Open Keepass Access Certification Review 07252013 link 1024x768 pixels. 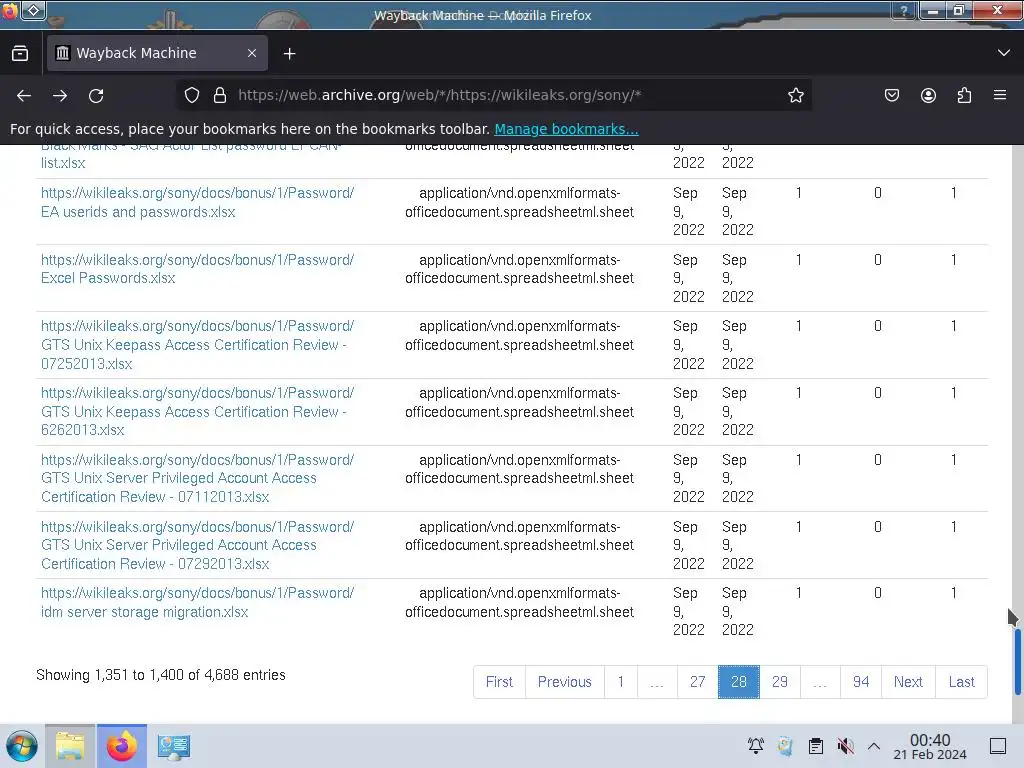click(x=197, y=345)
